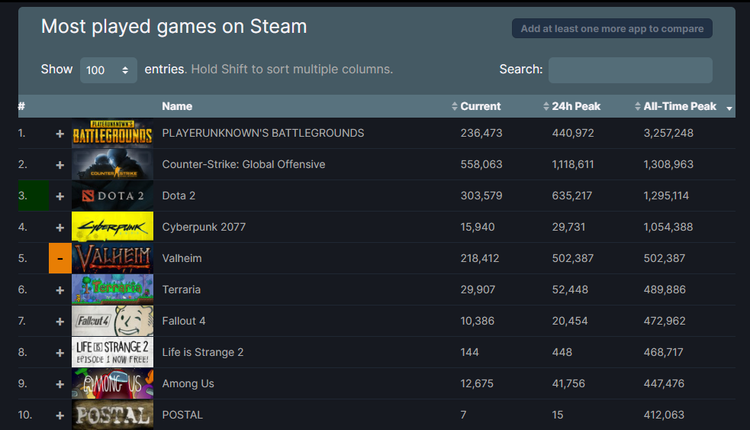Click the PUBG game logo thumbnail
750x430 pixels.
[x=112, y=133]
